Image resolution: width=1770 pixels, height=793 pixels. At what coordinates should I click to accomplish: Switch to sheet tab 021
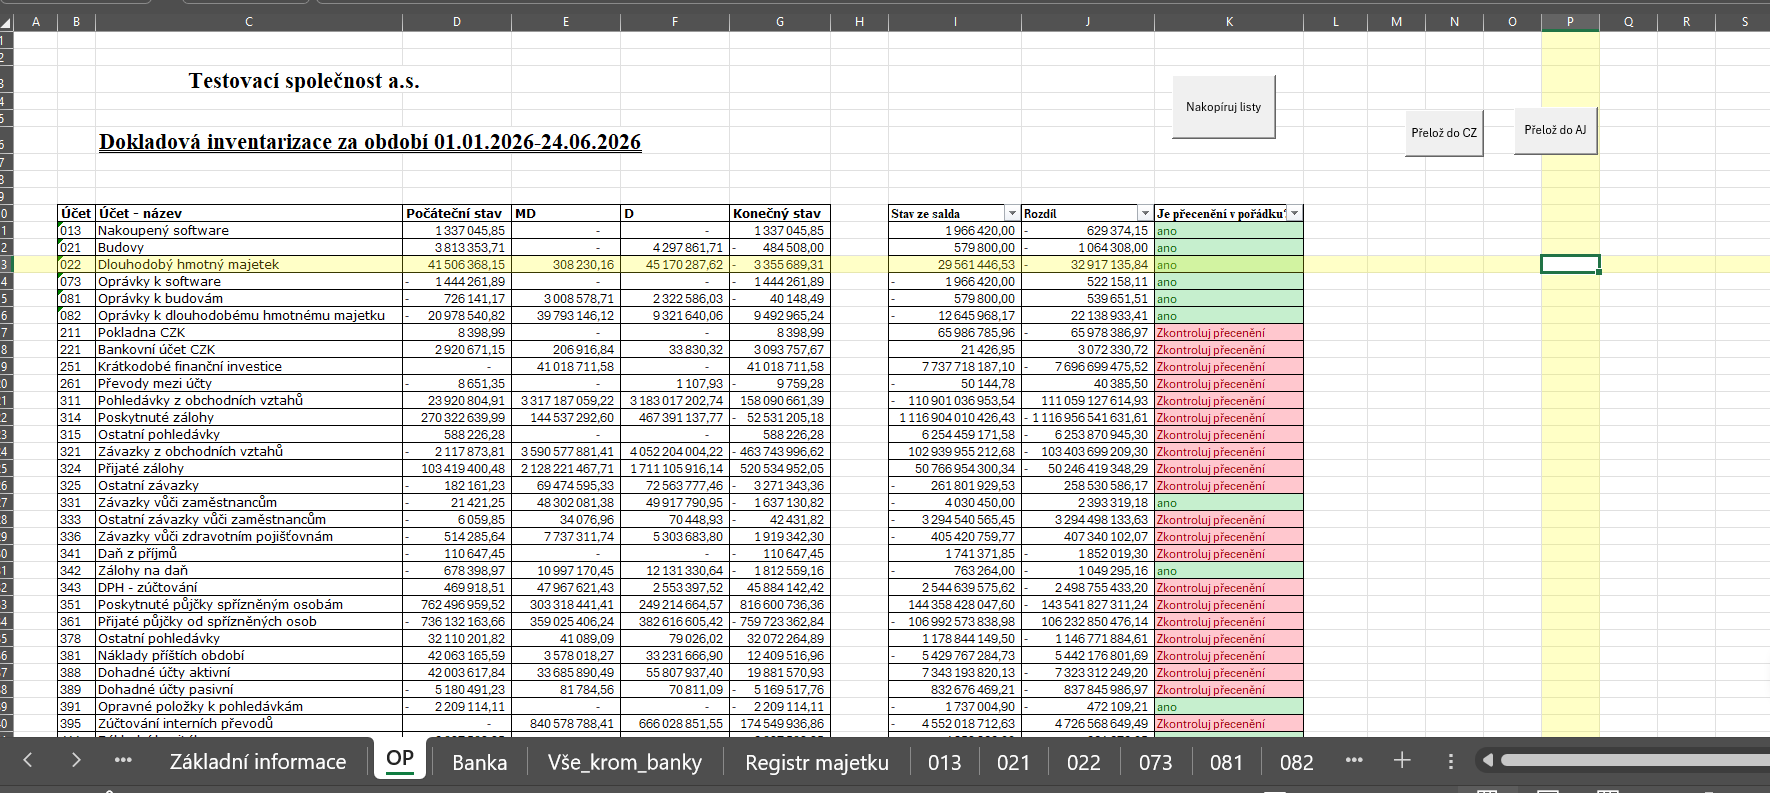[x=1014, y=762]
